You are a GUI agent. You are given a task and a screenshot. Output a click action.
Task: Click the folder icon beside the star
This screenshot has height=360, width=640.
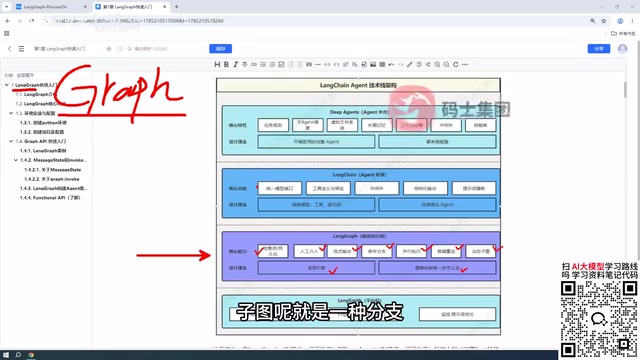120,49
